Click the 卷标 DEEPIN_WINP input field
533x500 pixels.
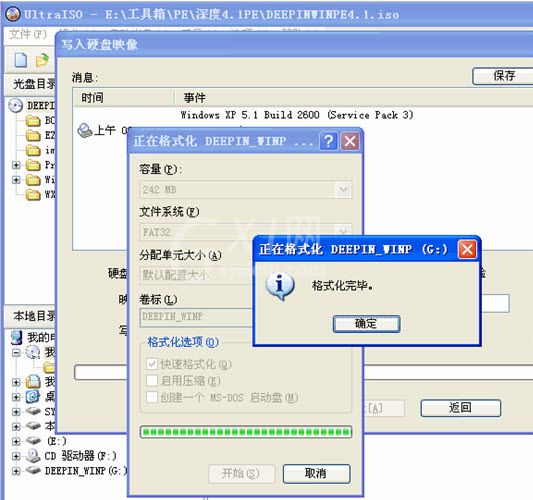click(196, 317)
